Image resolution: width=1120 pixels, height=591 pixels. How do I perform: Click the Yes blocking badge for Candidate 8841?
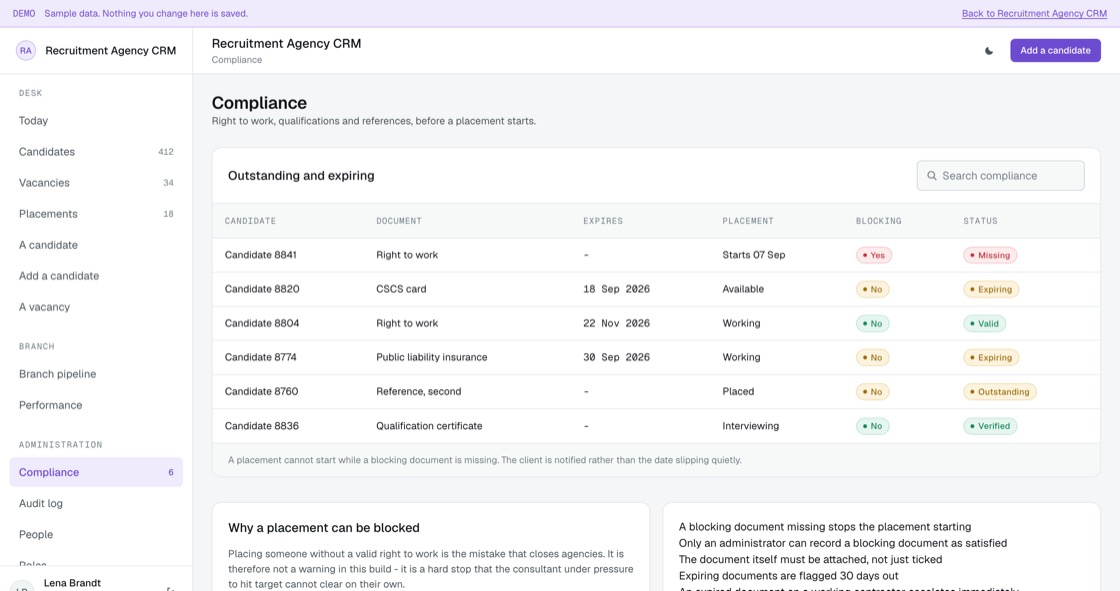click(x=874, y=255)
